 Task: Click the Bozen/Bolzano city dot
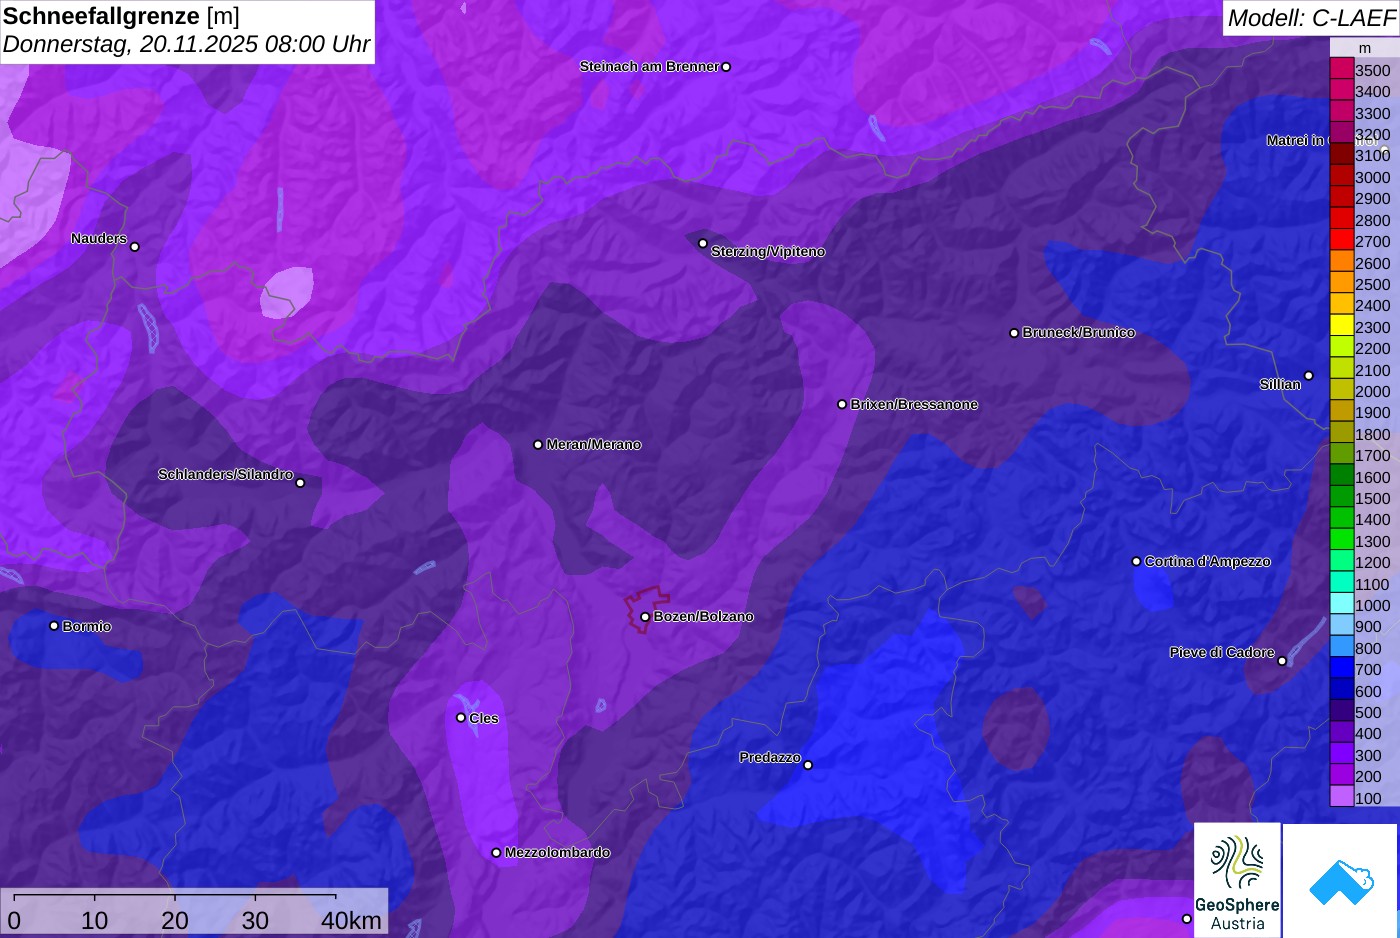tap(645, 617)
